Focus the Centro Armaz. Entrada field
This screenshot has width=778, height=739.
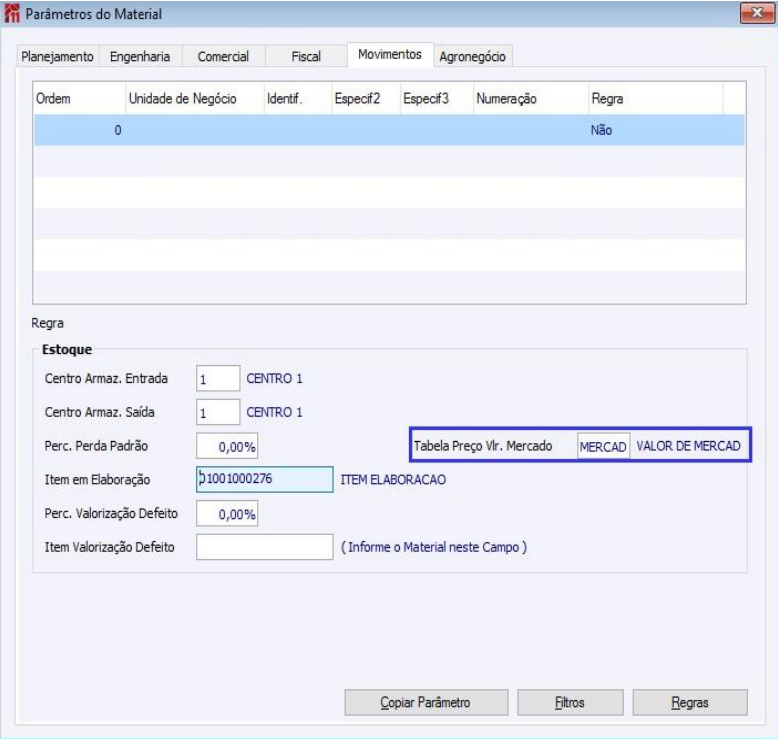tap(218, 378)
